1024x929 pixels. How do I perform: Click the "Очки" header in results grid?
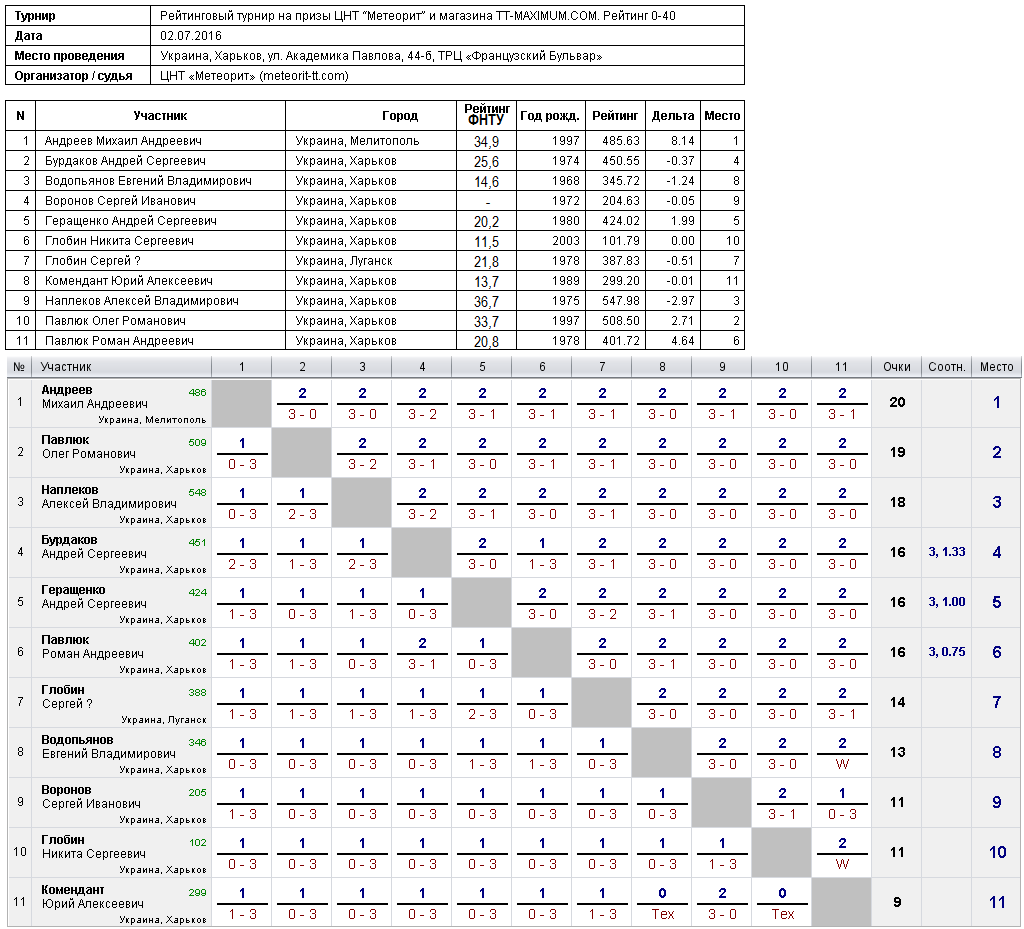(897, 367)
